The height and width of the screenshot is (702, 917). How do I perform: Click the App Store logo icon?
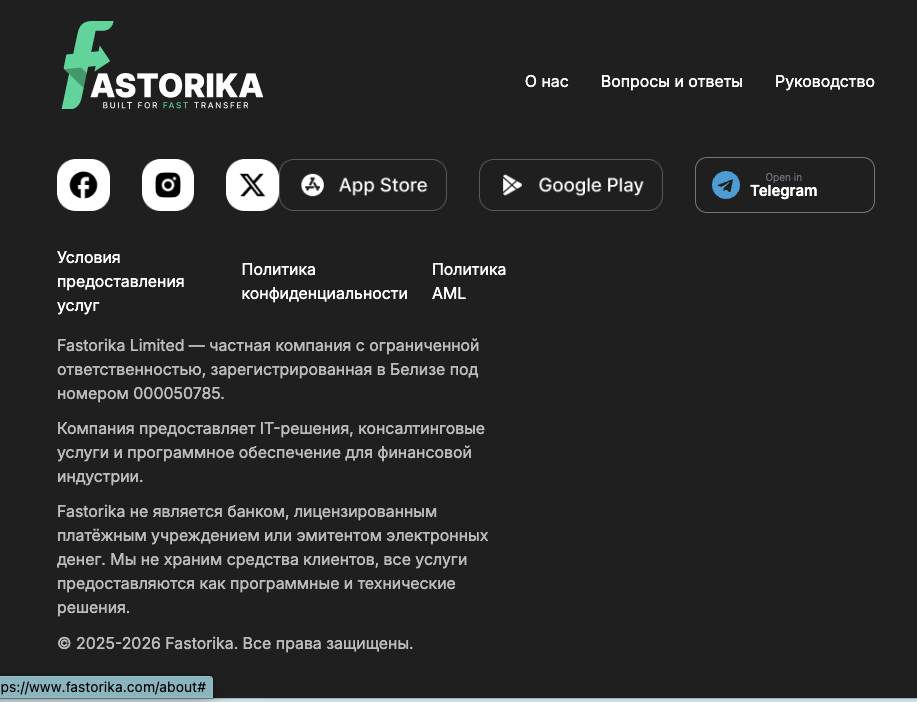tap(312, 185)
